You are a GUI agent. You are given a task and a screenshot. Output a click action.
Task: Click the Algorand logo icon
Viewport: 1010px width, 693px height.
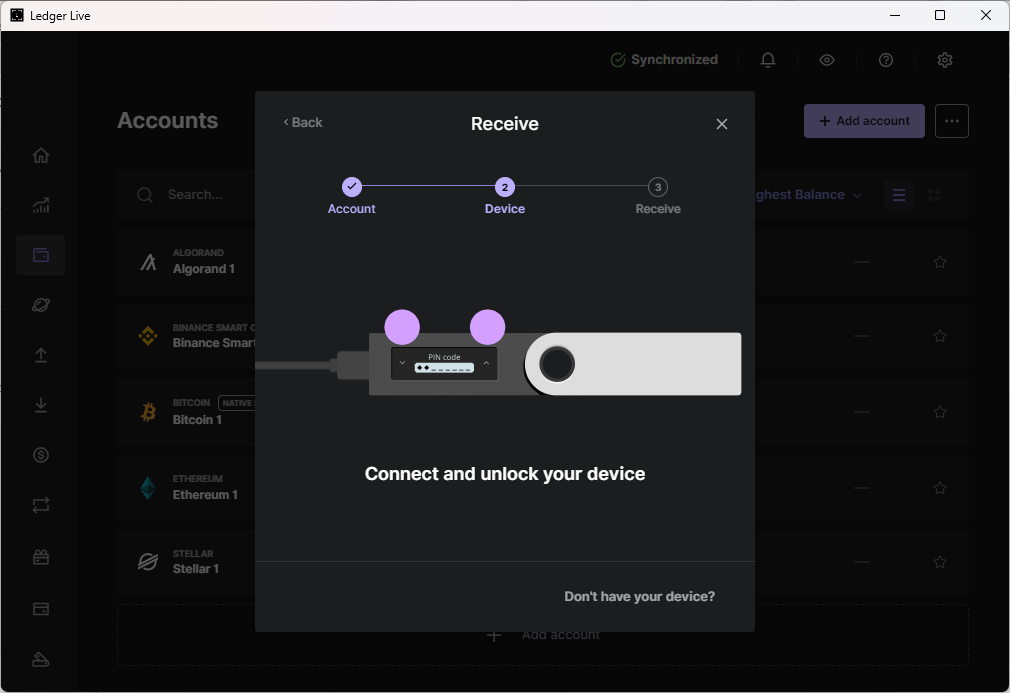[x=148, y=262]
